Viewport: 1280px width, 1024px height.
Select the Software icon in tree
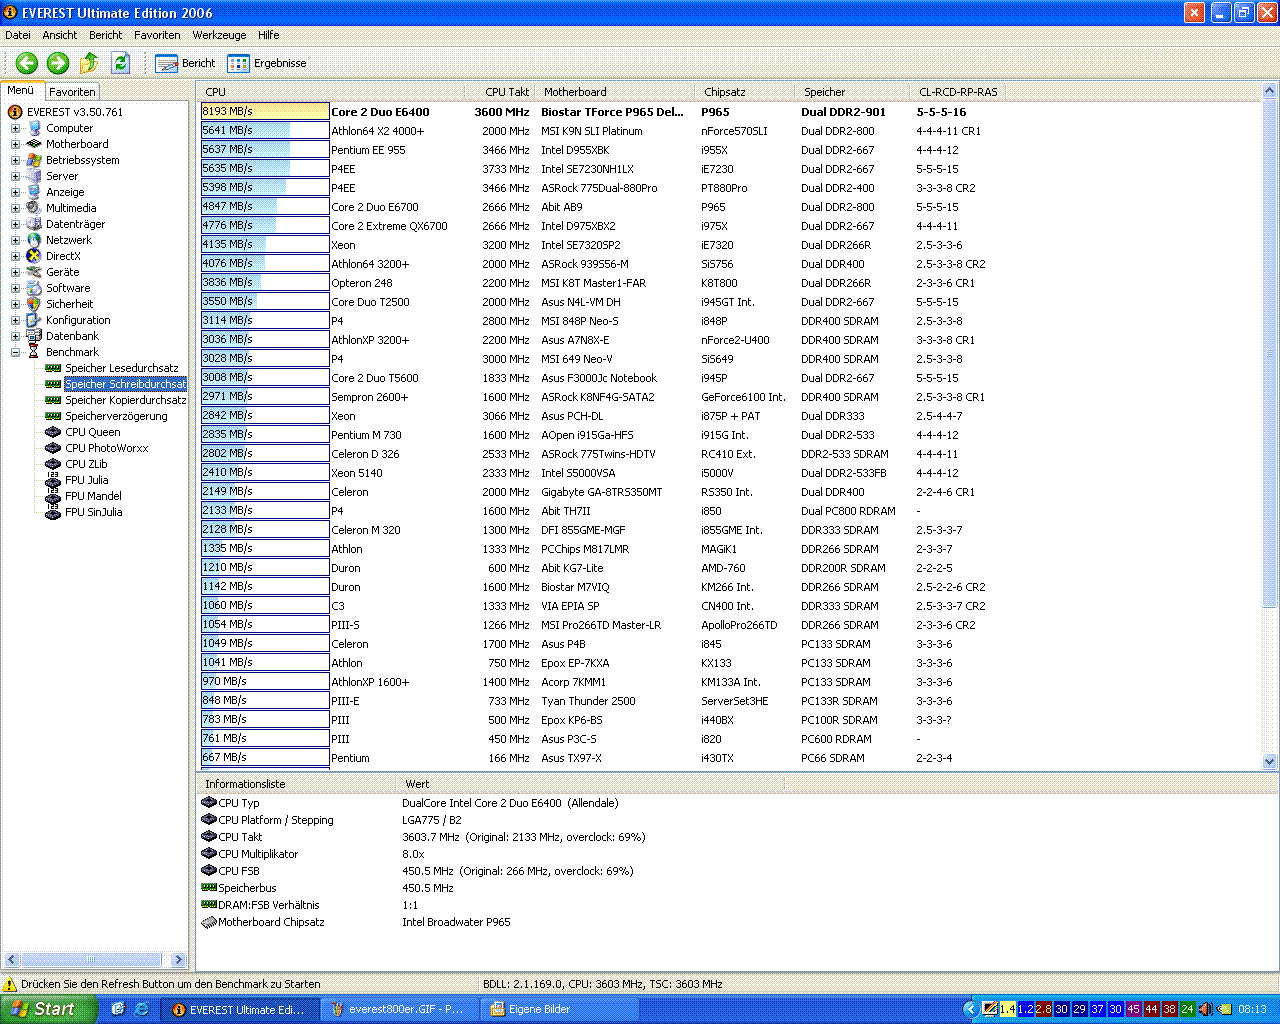pos(34,288)
